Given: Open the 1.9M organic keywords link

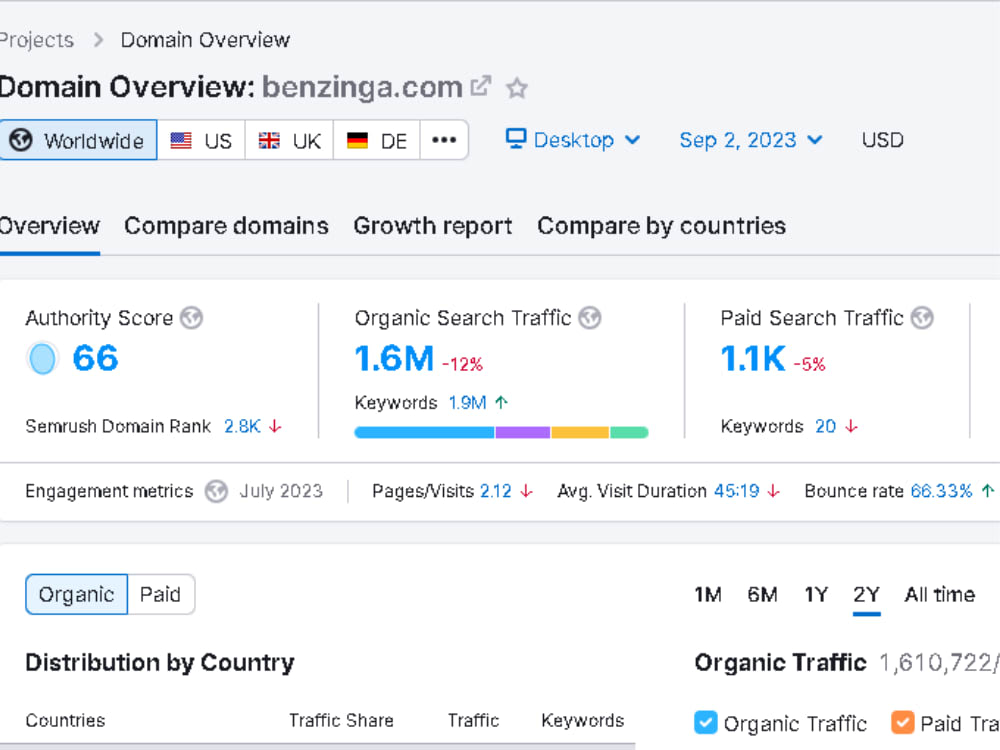Looking at the screenshot, I should (x=467, y=402).
